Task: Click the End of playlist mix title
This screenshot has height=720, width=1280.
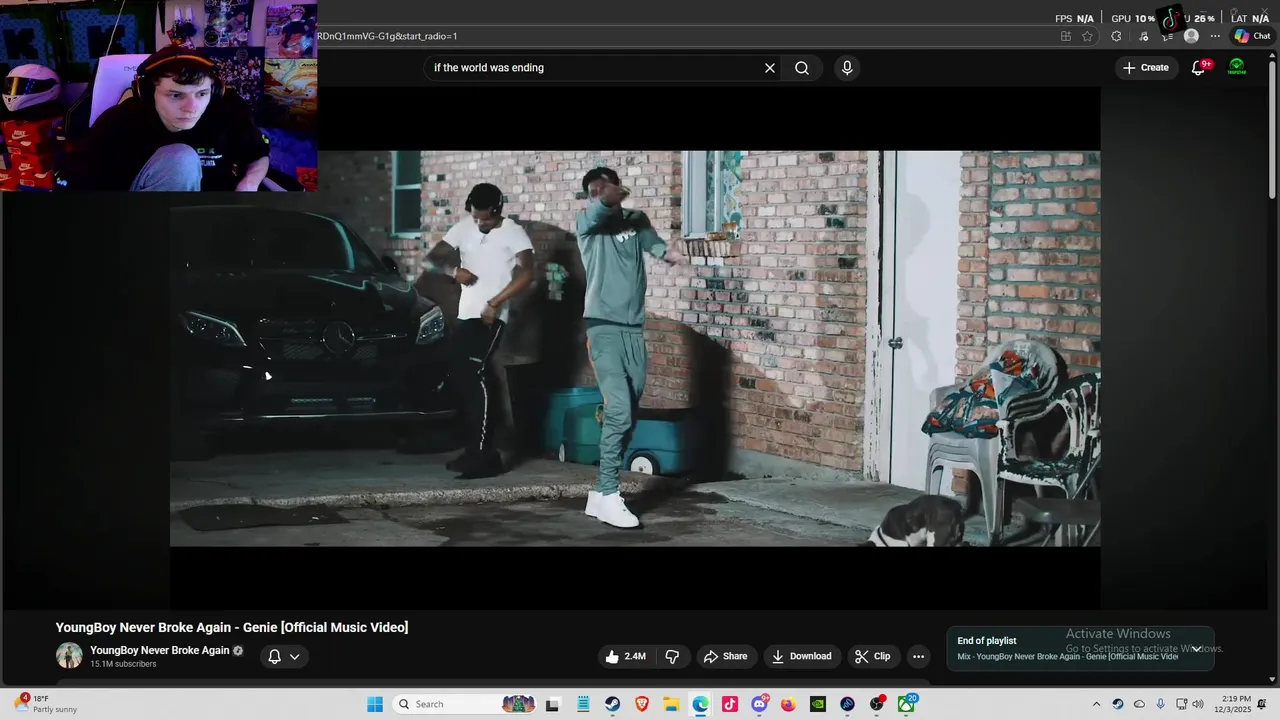Action: tap(1067, 657)
